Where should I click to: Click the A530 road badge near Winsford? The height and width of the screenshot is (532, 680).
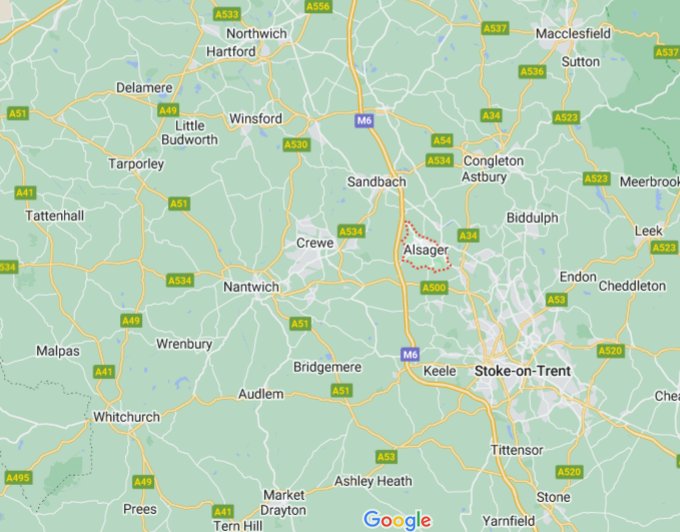pyautogui.click(x=296, y=144)
